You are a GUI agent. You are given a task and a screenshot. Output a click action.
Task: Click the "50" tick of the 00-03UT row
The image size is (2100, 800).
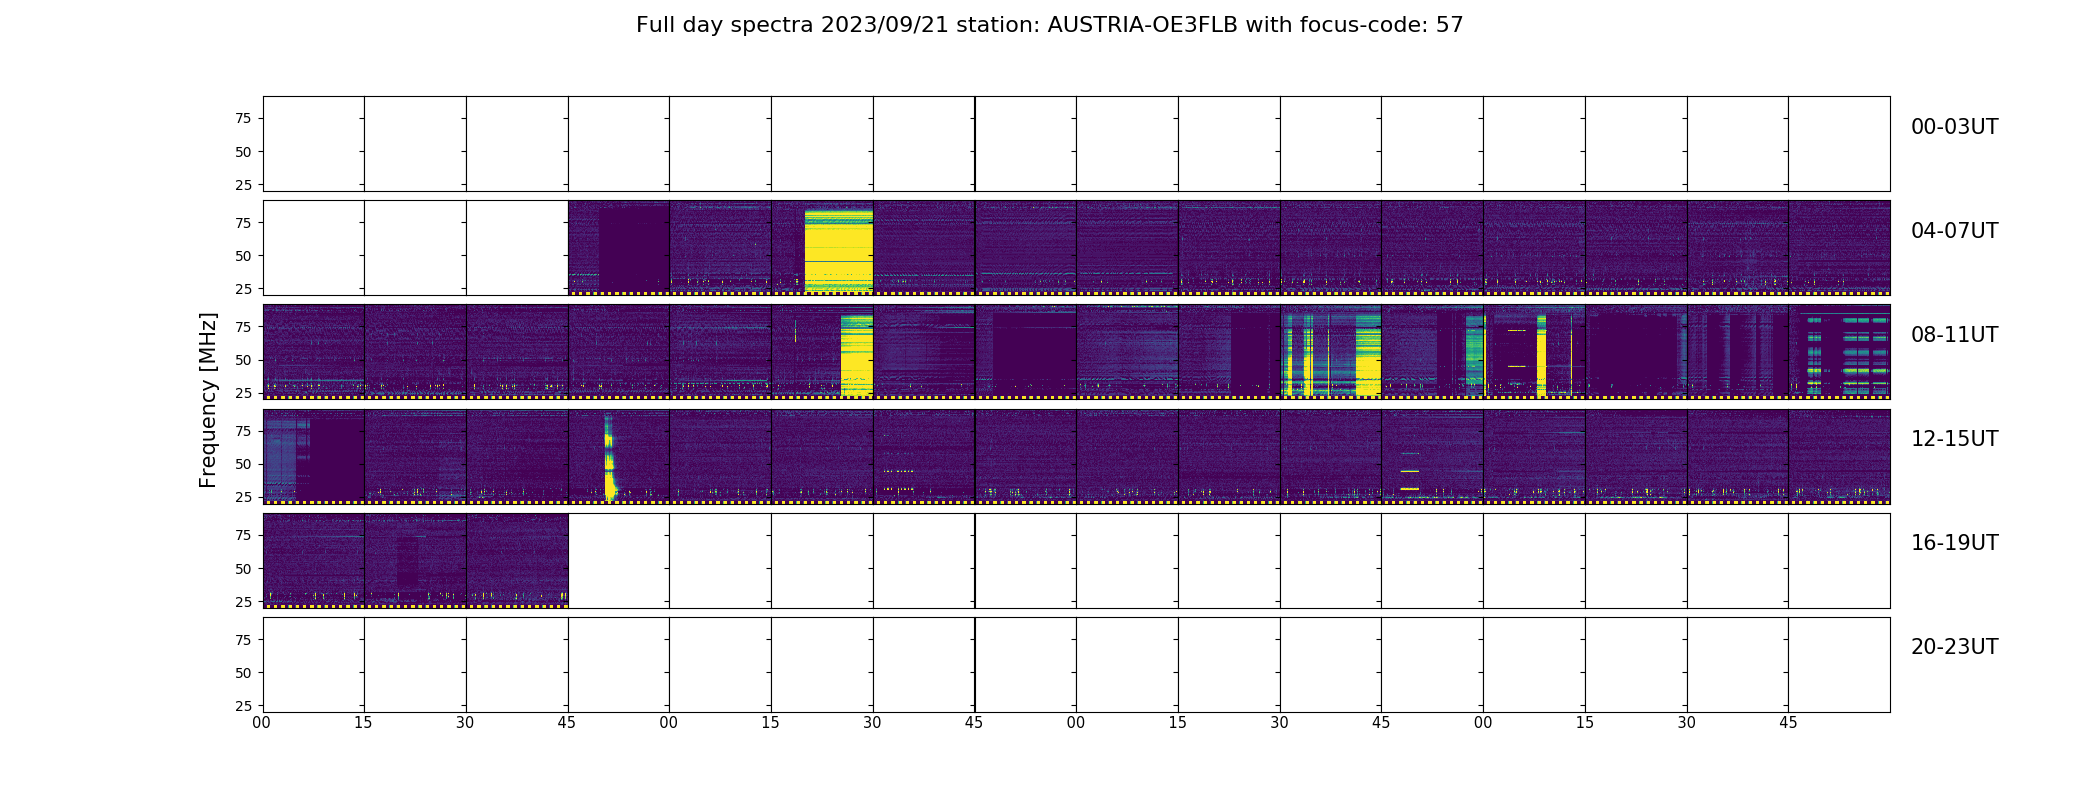pyautogui.click(x=243, y=152)
